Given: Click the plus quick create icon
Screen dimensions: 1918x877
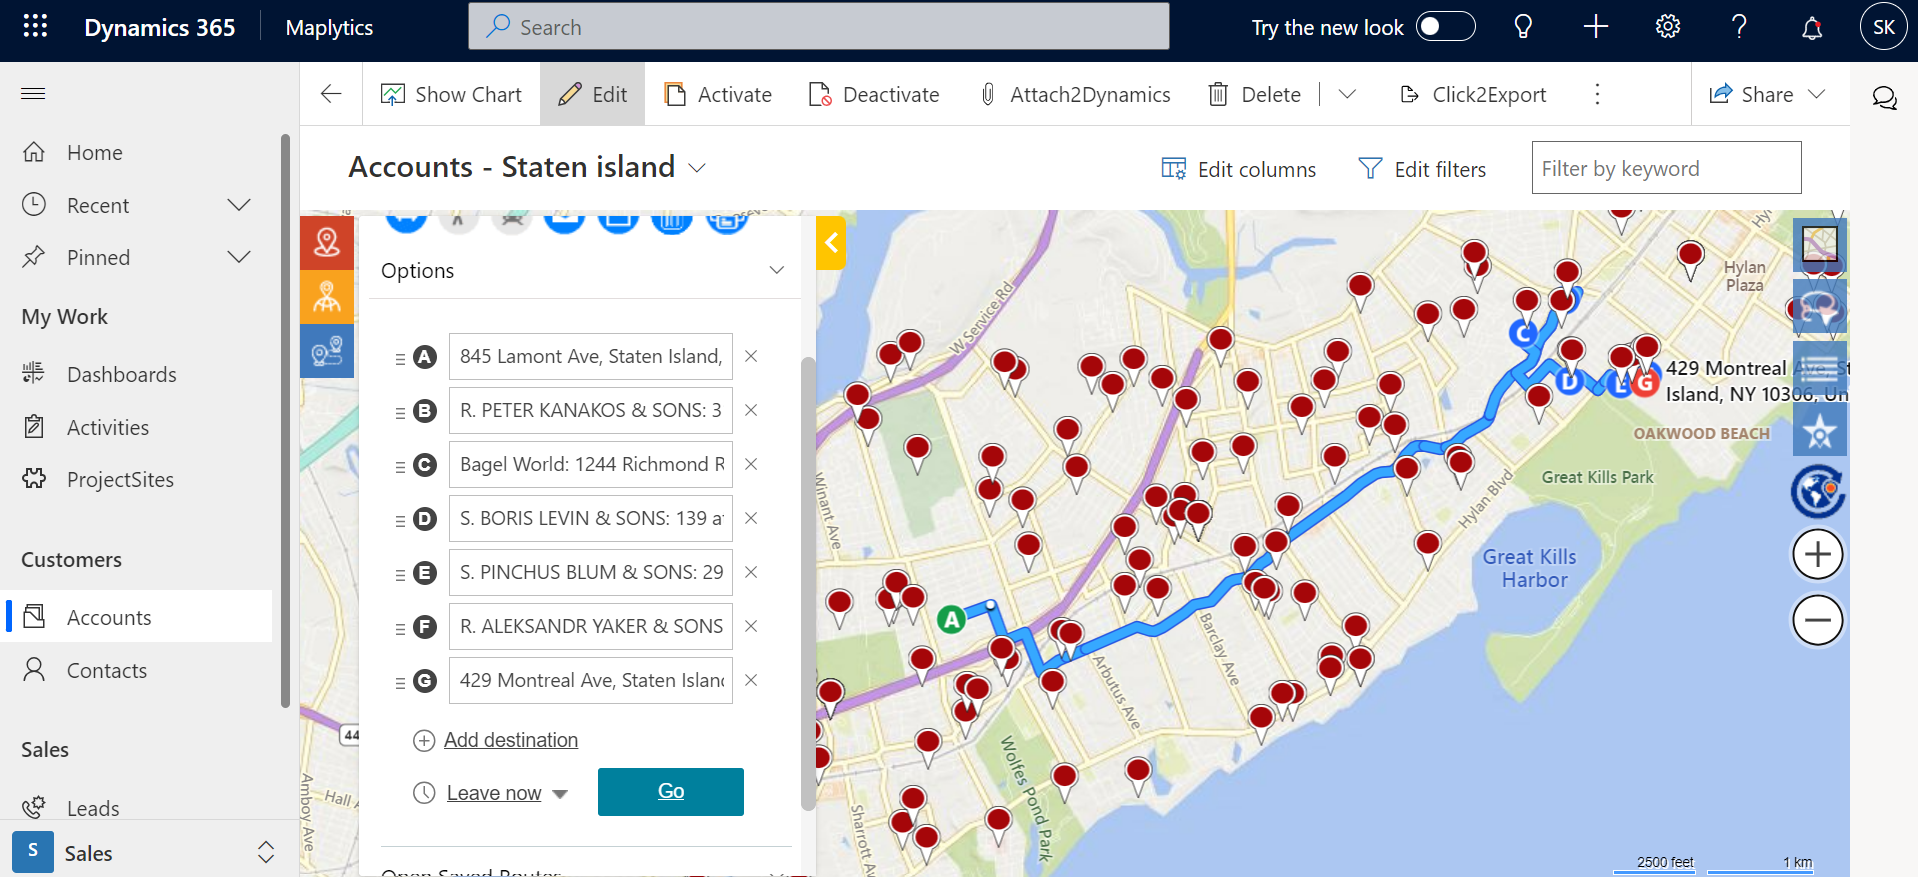Looking at the screenshot, I should pyautogui.click(x=1596, y=27).
